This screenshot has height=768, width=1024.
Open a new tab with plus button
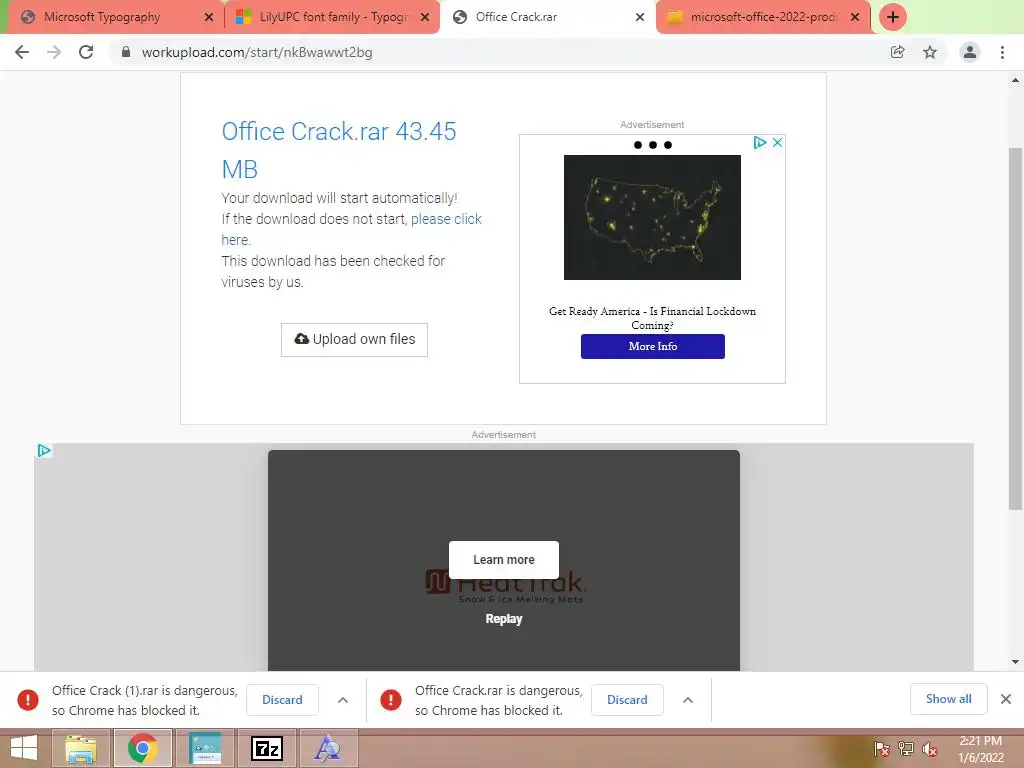(893, 17)
